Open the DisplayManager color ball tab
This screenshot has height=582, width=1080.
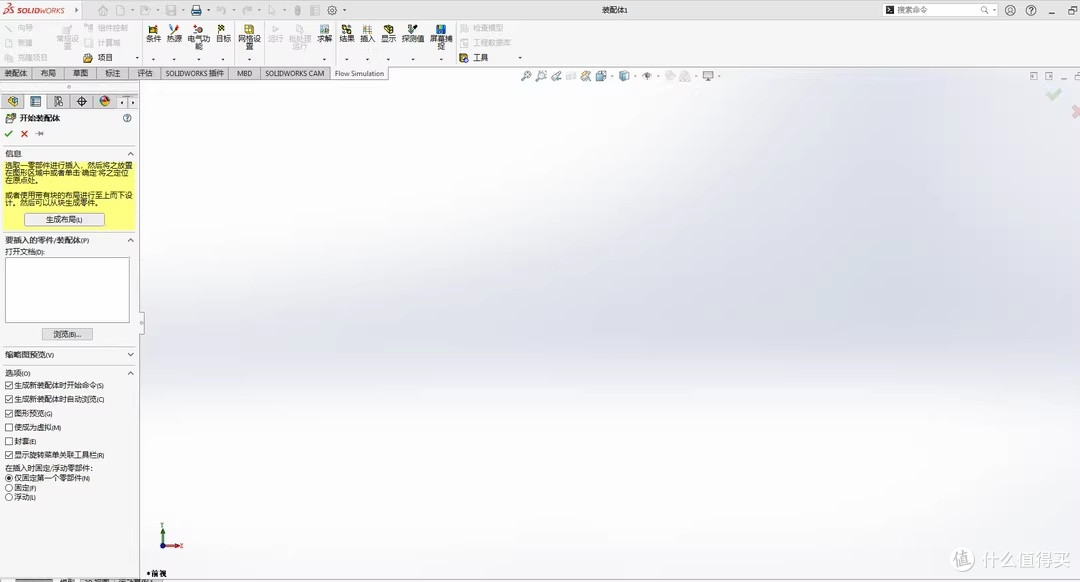point(105,101)
